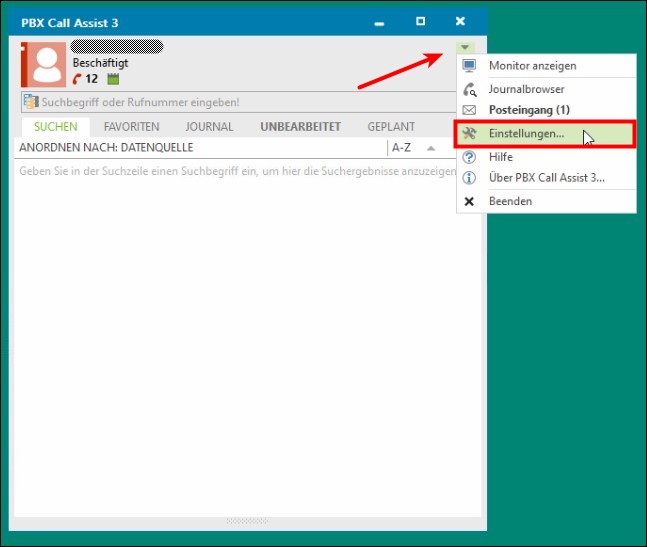Collapse the green dropdown arrow menu
Screen dimensions: 647x547
coord(465,47)
